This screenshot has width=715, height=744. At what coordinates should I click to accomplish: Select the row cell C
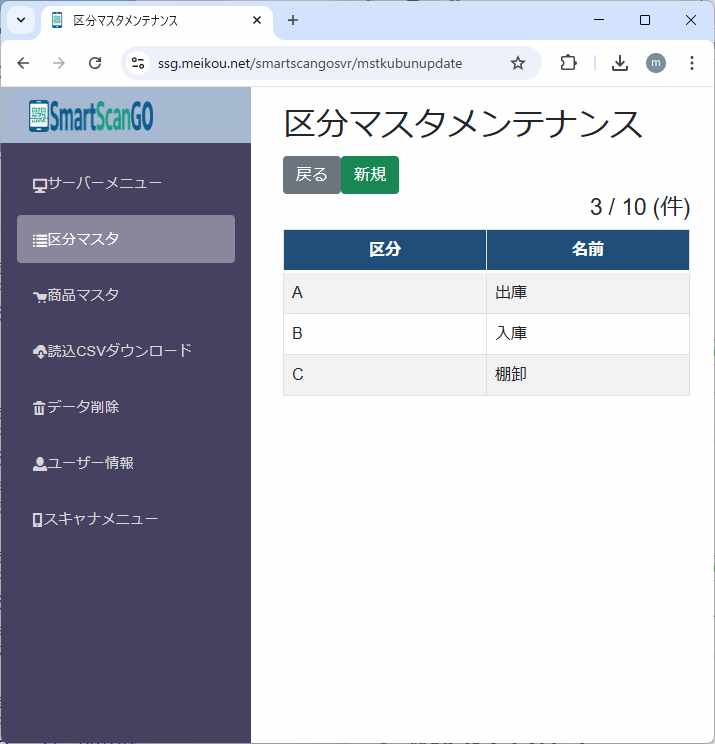(385, 375)
